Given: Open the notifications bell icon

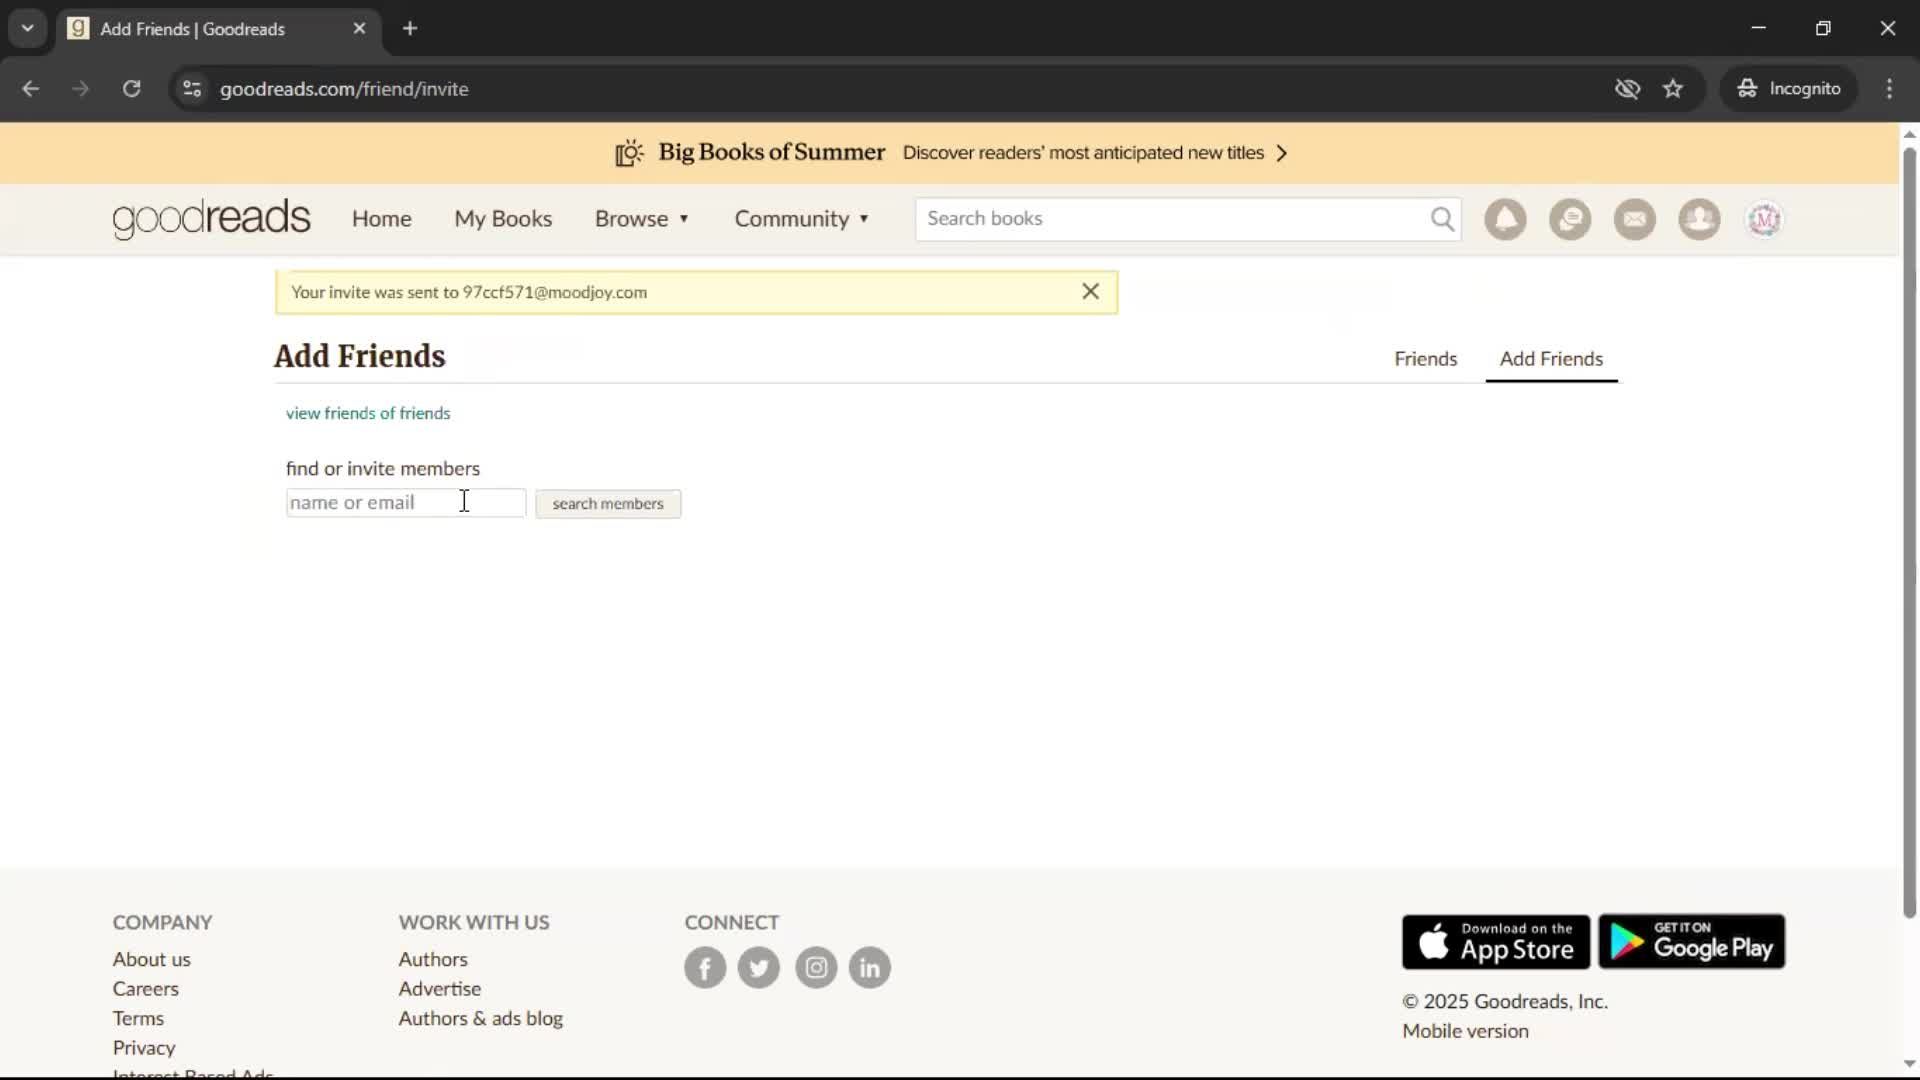Looking at the screenshot, I should pyautogui.click(x=1505, y=219).
